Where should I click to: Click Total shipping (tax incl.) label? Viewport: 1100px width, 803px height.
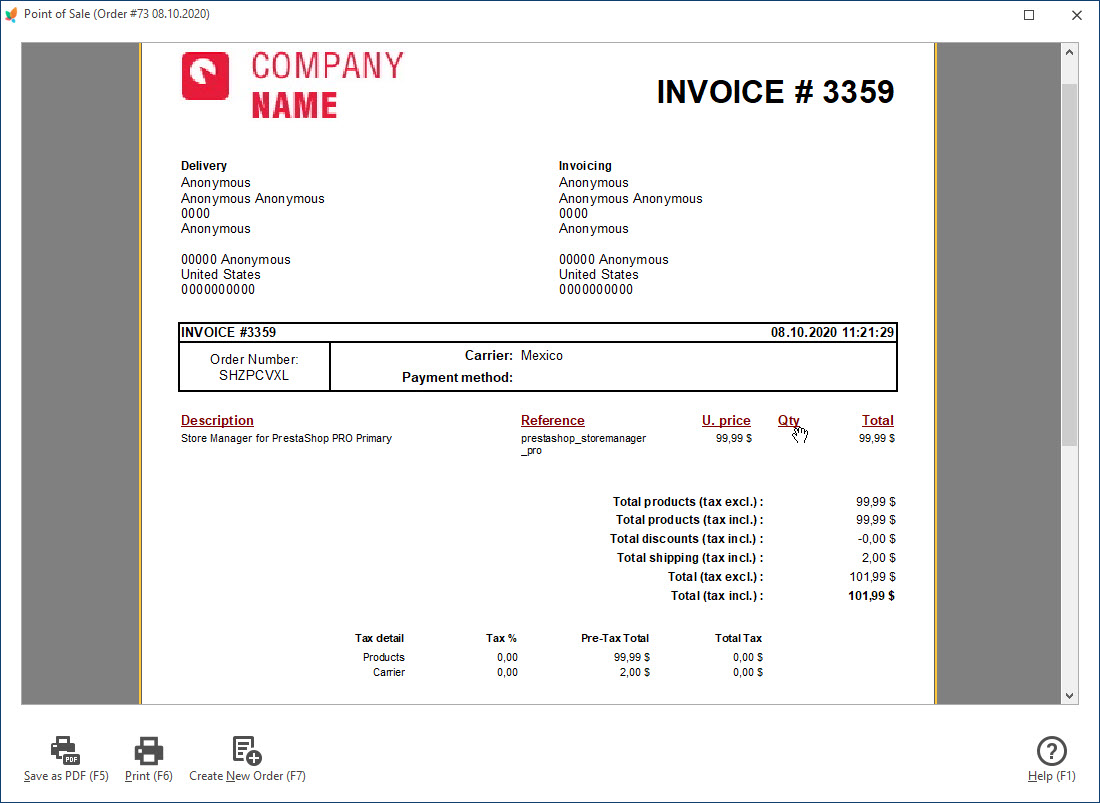tap(690, 558)
